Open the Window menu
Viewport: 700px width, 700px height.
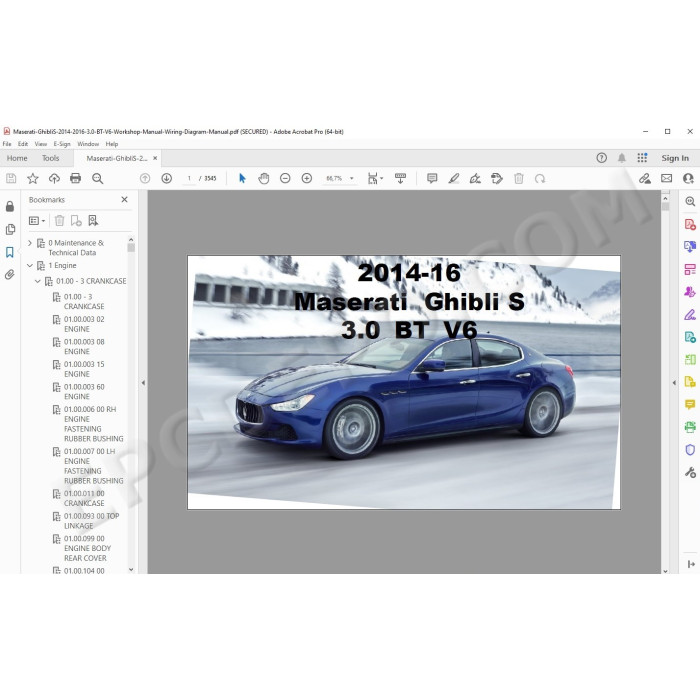point(88,144)
